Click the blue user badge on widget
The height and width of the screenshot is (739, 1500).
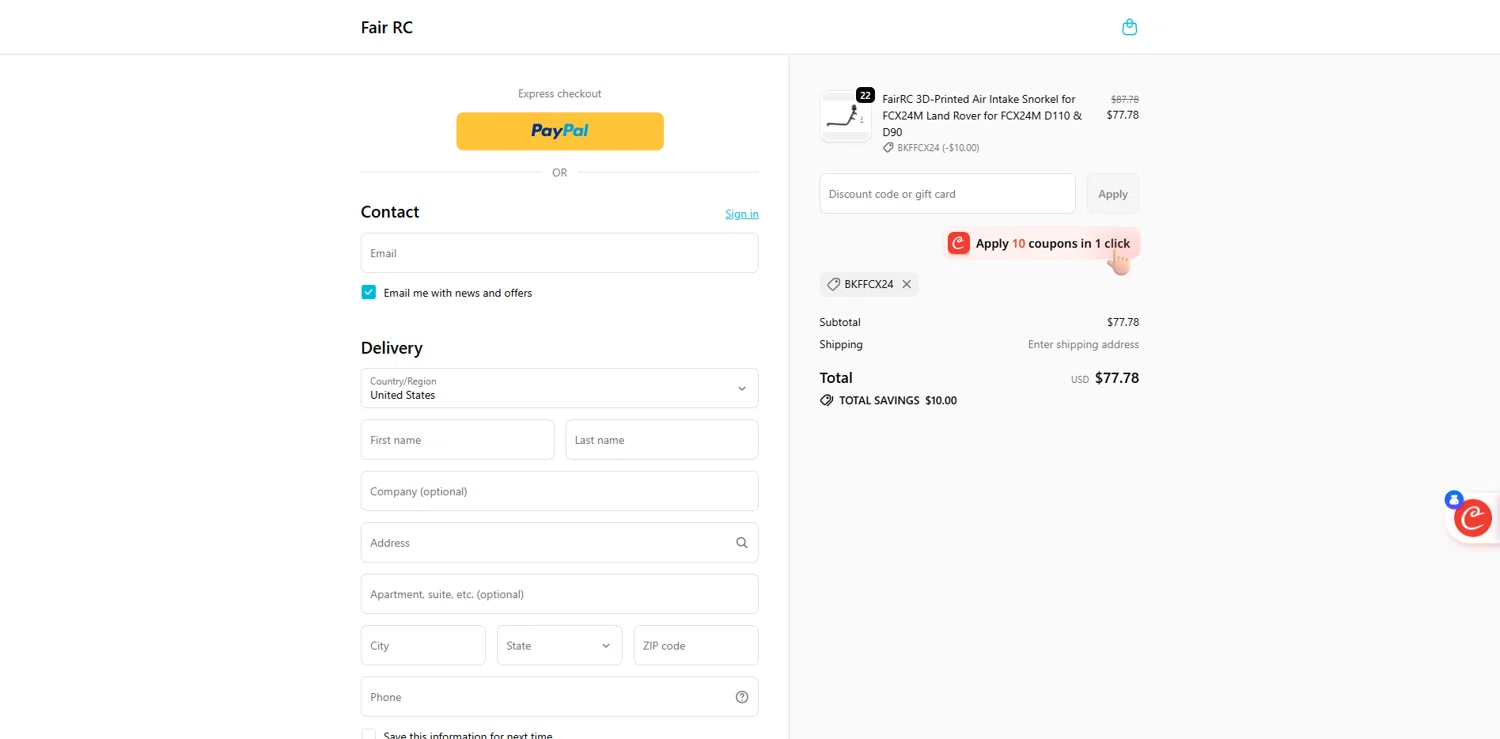[x=1454, y=499]
